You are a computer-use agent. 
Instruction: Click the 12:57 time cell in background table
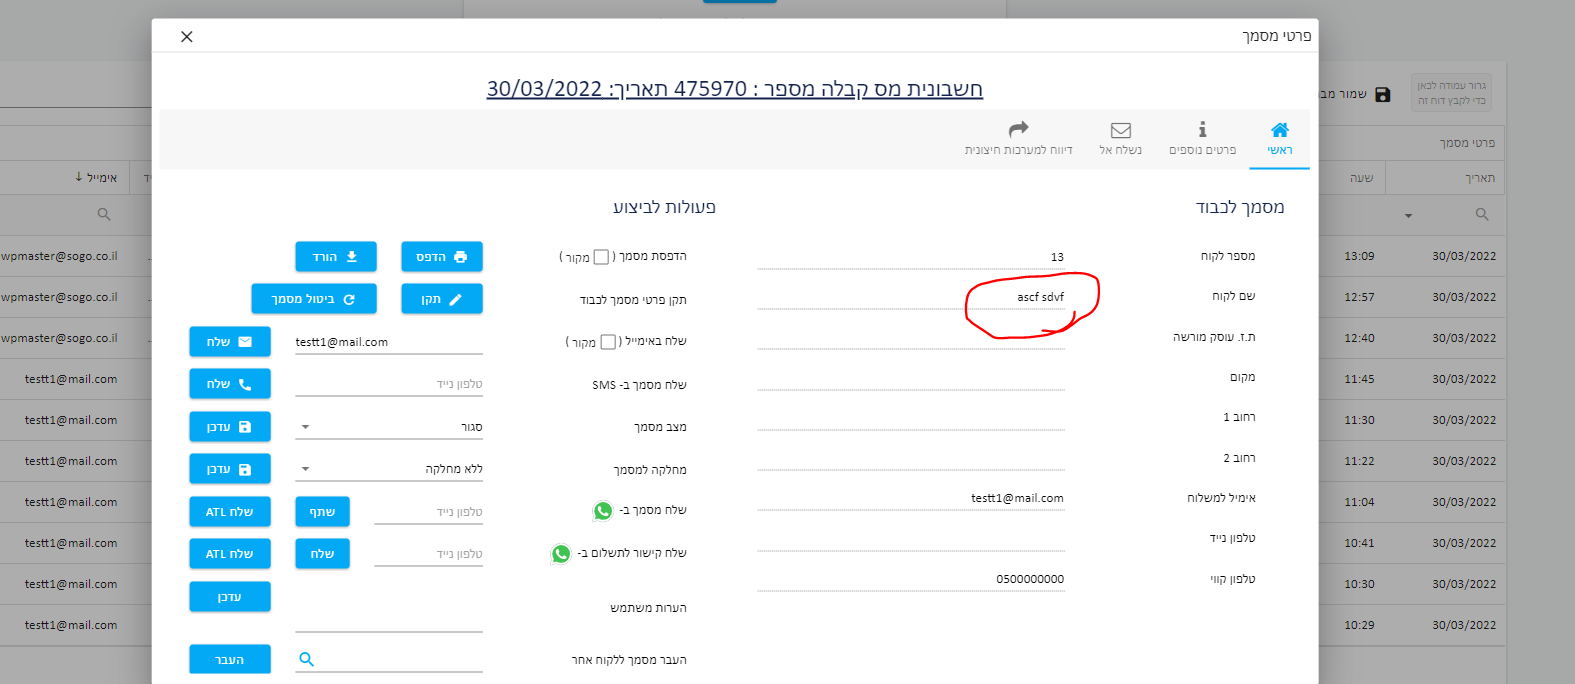[1359, 297]
